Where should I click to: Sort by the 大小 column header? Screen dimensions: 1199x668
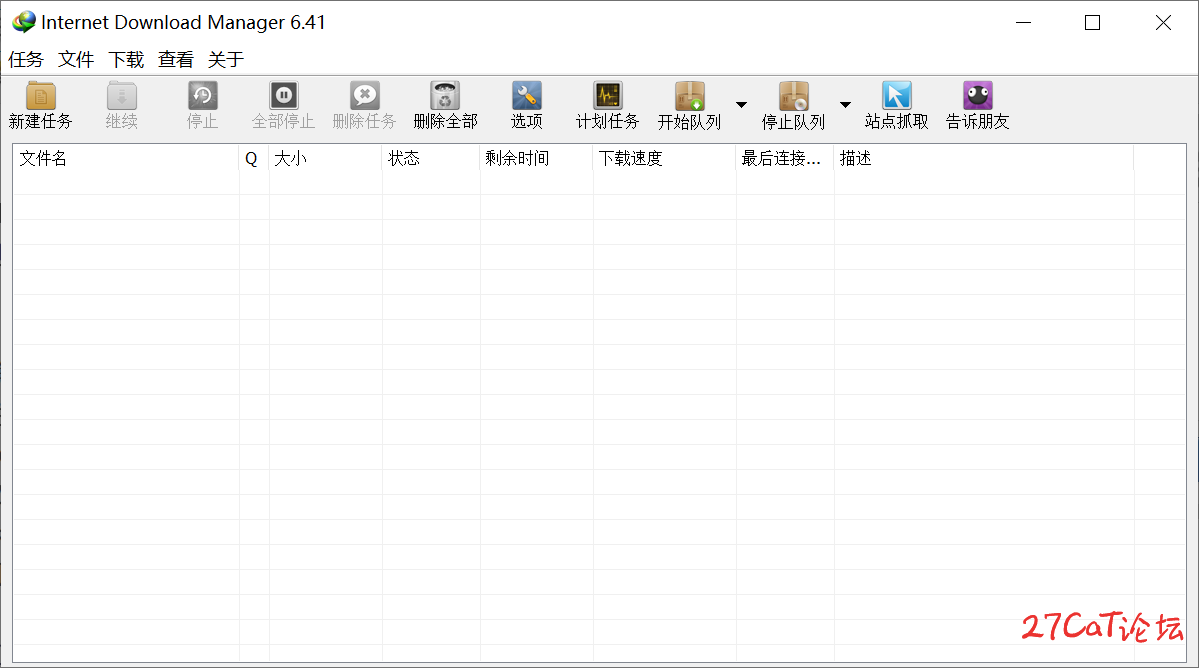pos(325,158)
